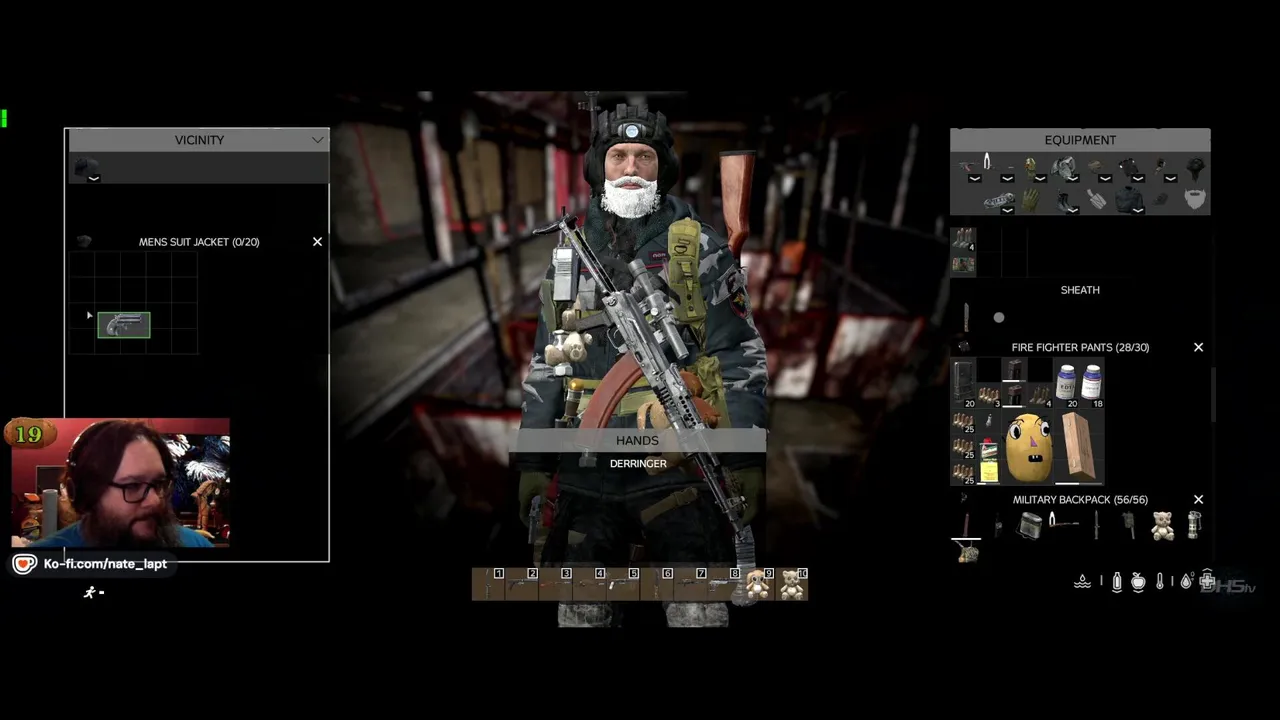Expand the boots chevron in Equipment

pos(1073,211)
